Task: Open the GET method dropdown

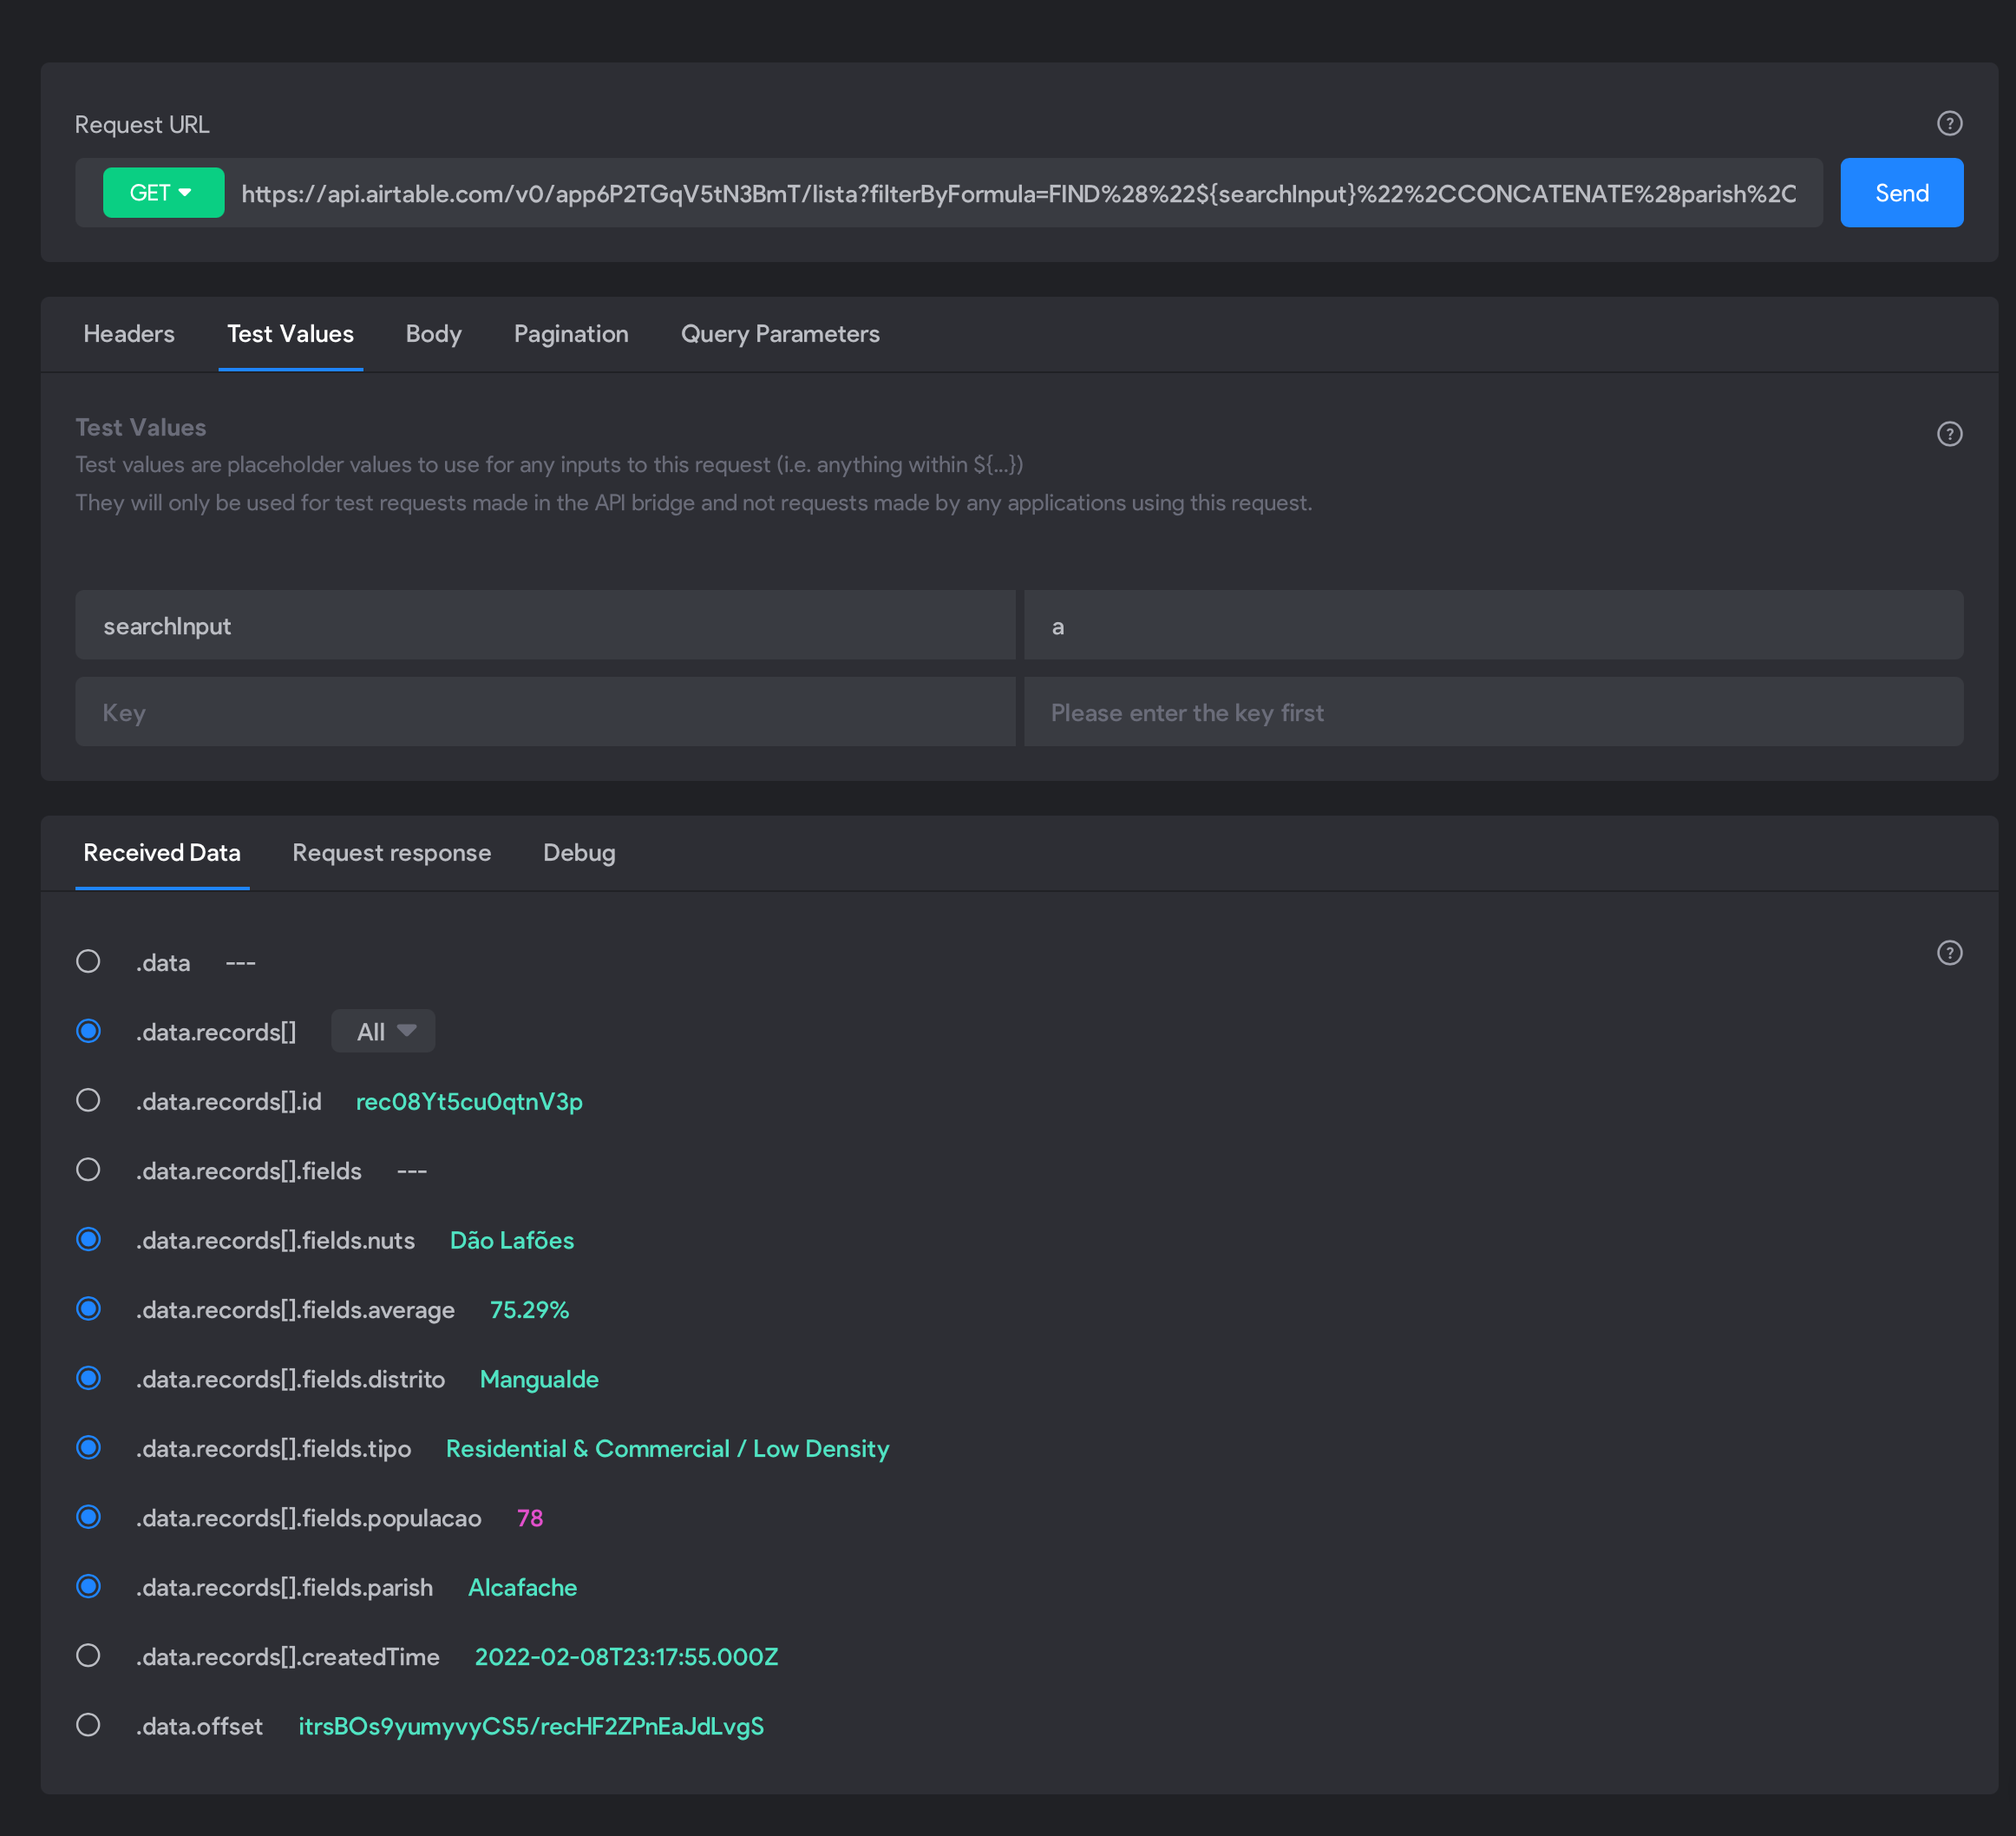Action: click(x=163, y=193)
